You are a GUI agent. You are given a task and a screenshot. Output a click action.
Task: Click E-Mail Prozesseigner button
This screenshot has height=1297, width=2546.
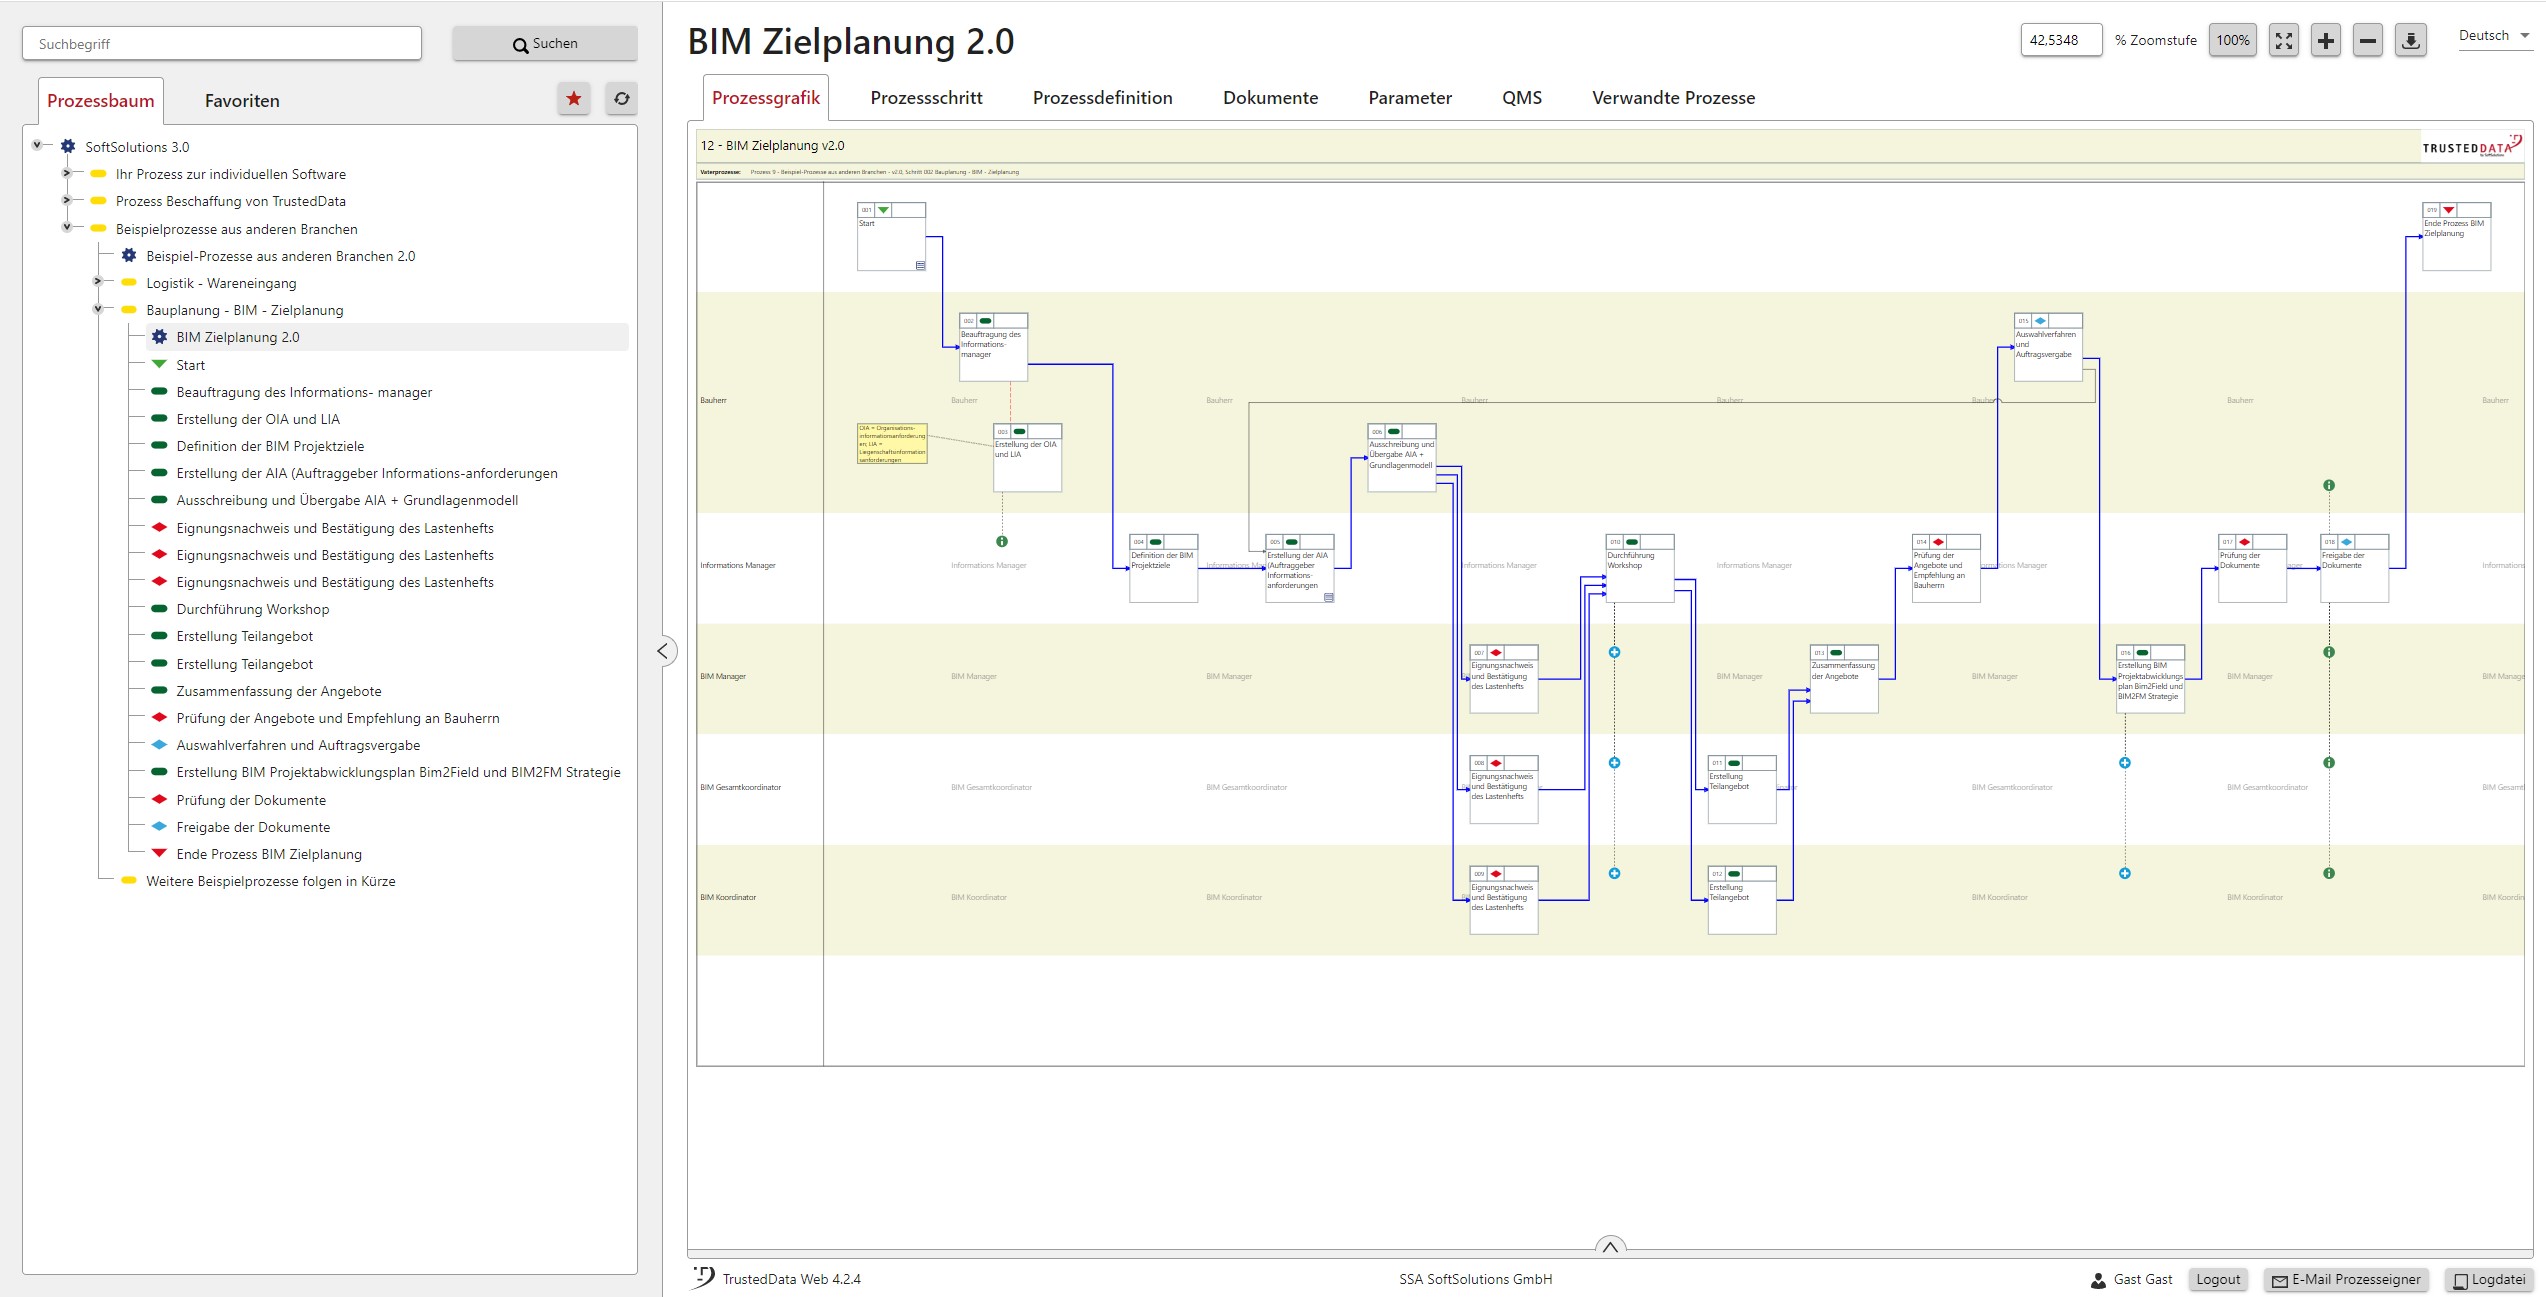tap(2346, 1280)
